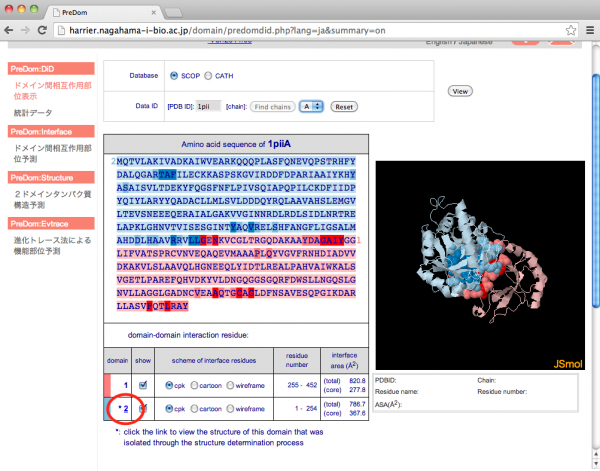Select the SCOP database radio button
The width and height of the screenshot is (600, 471).
coord(175,76)
